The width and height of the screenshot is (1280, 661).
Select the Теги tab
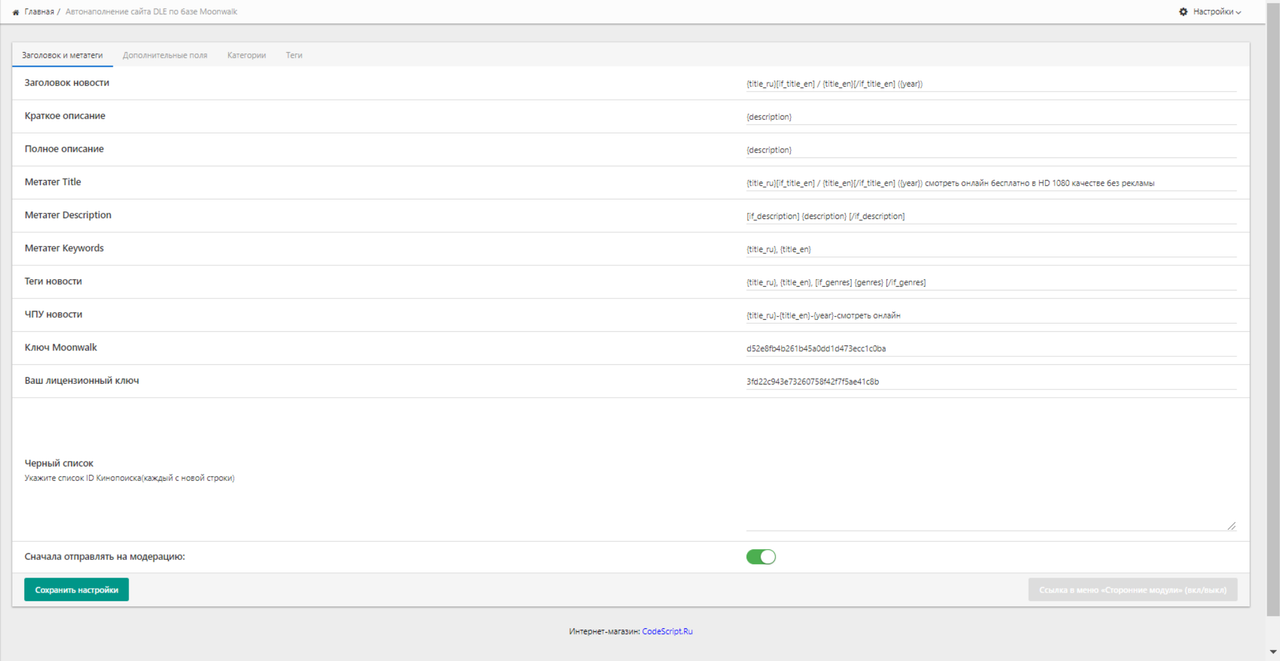coord(294,55)
